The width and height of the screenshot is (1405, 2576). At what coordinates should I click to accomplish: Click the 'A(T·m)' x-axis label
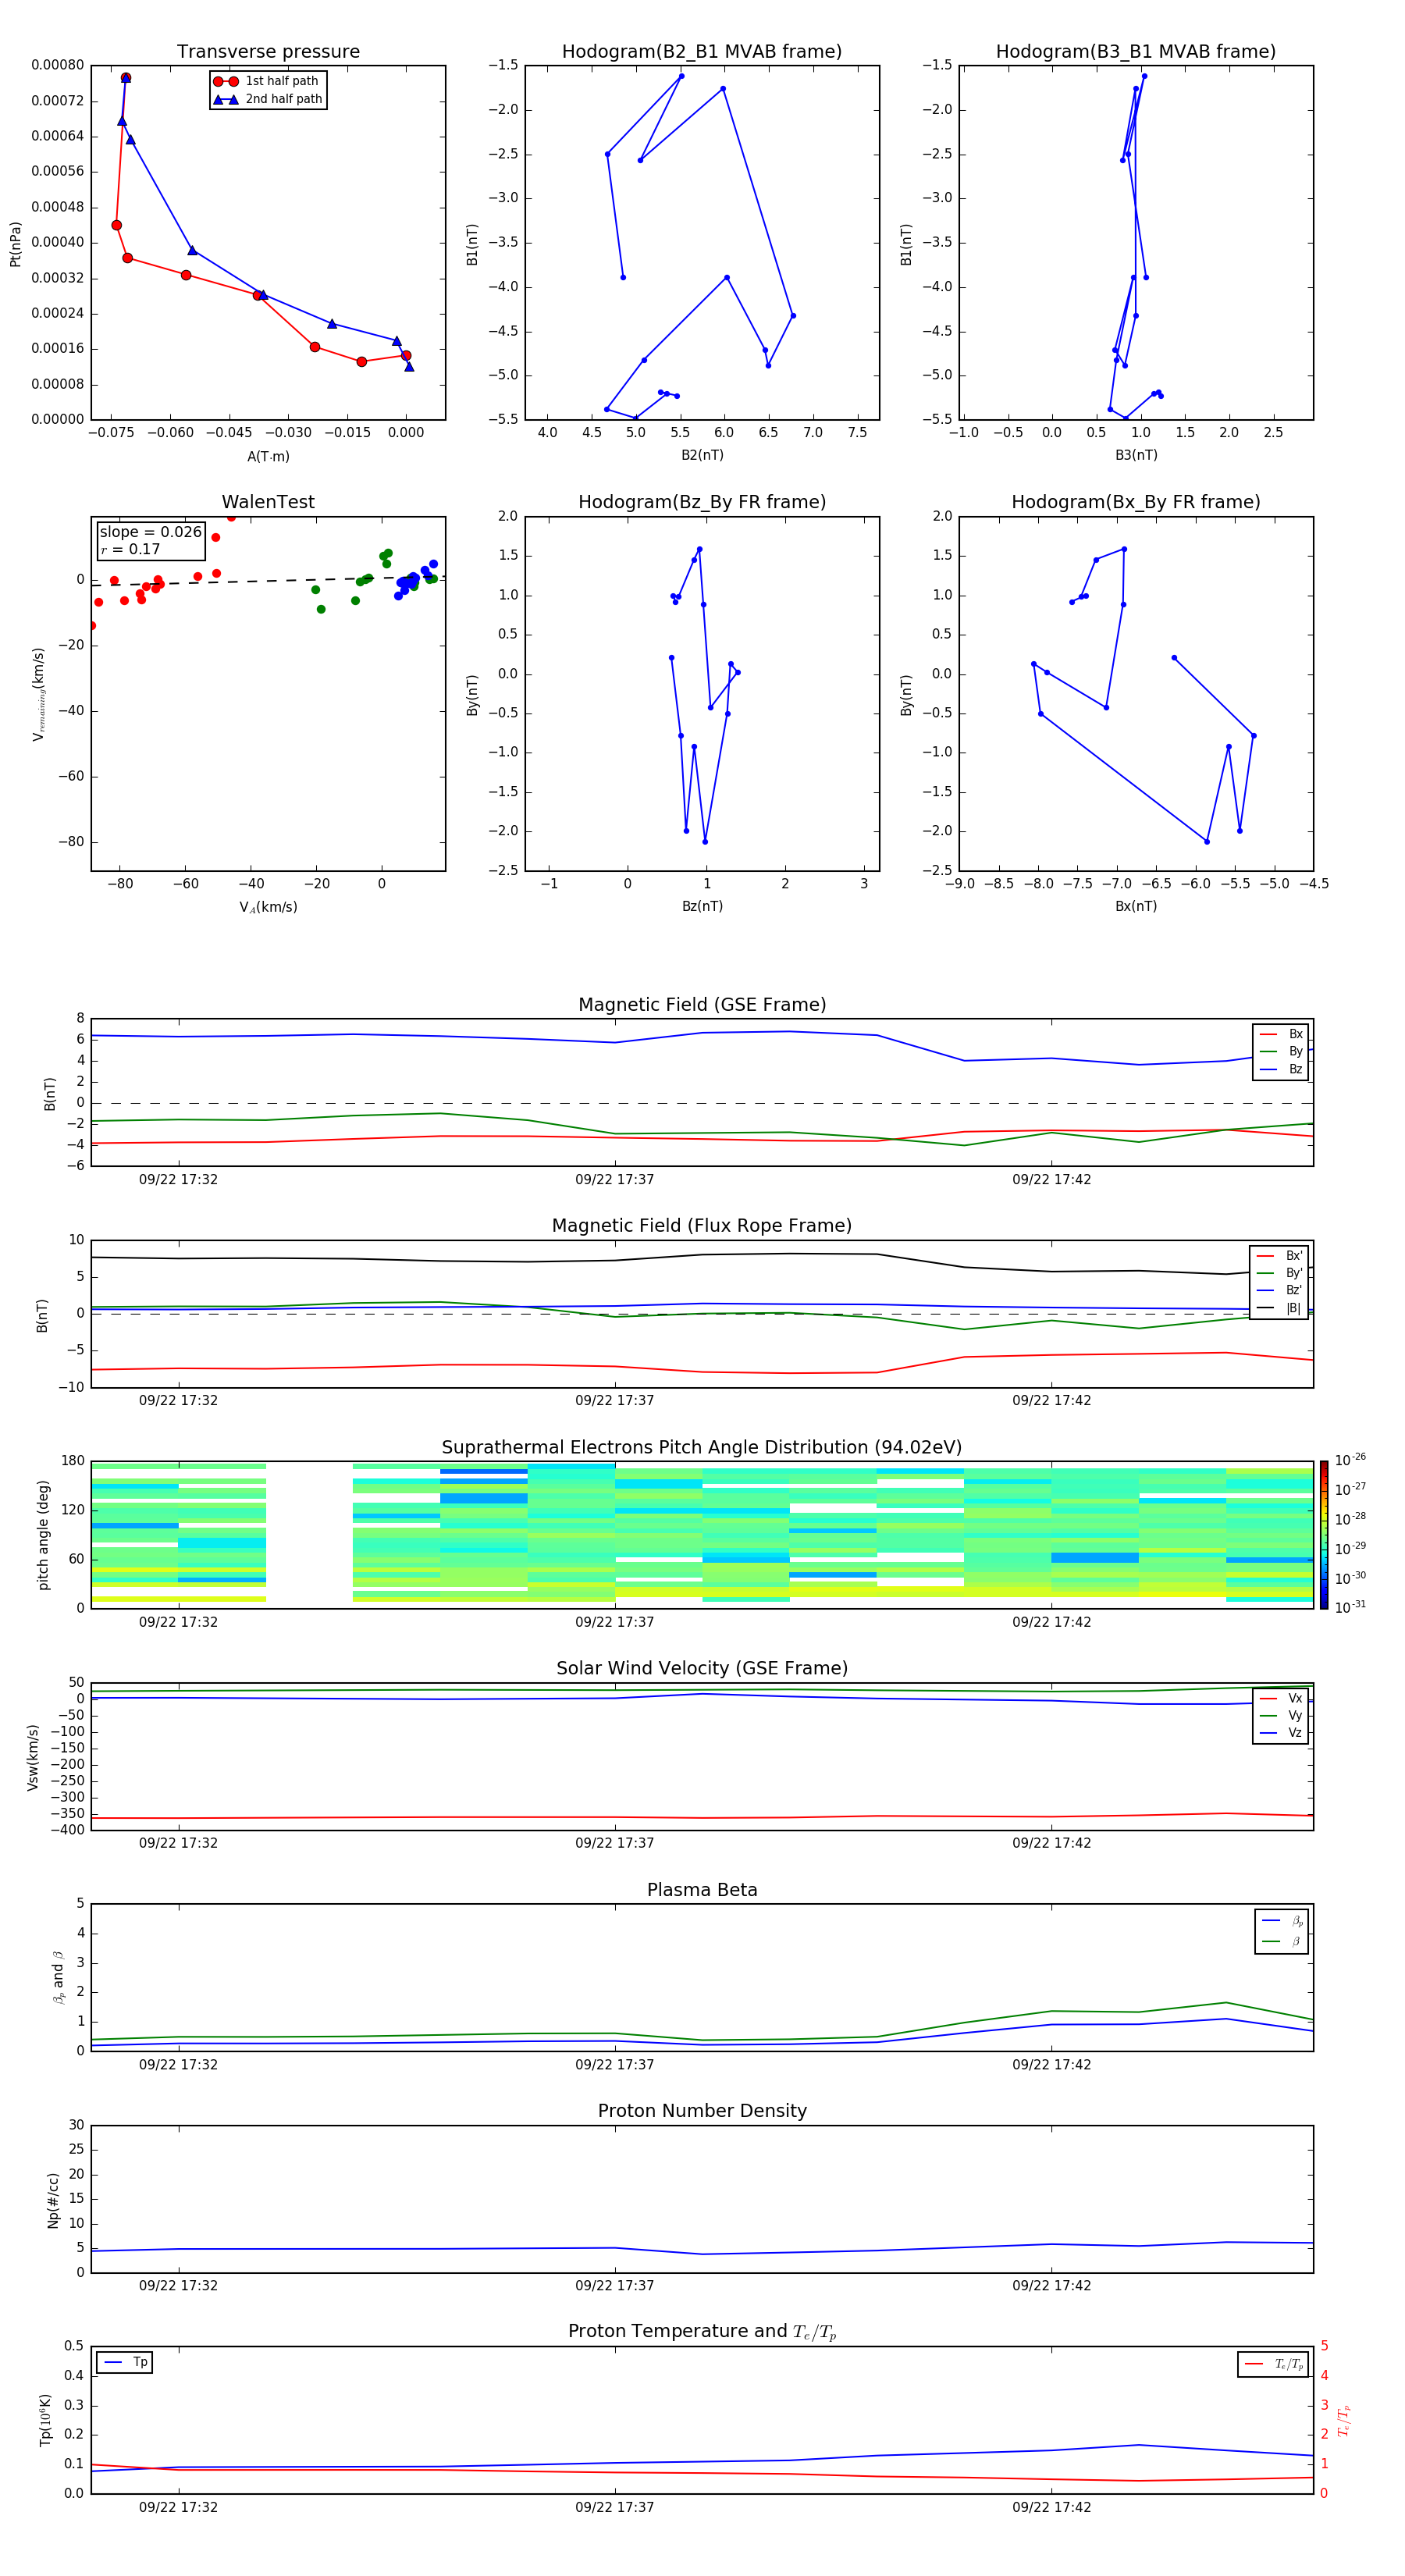pyautogui.click(x=268, y=457)
